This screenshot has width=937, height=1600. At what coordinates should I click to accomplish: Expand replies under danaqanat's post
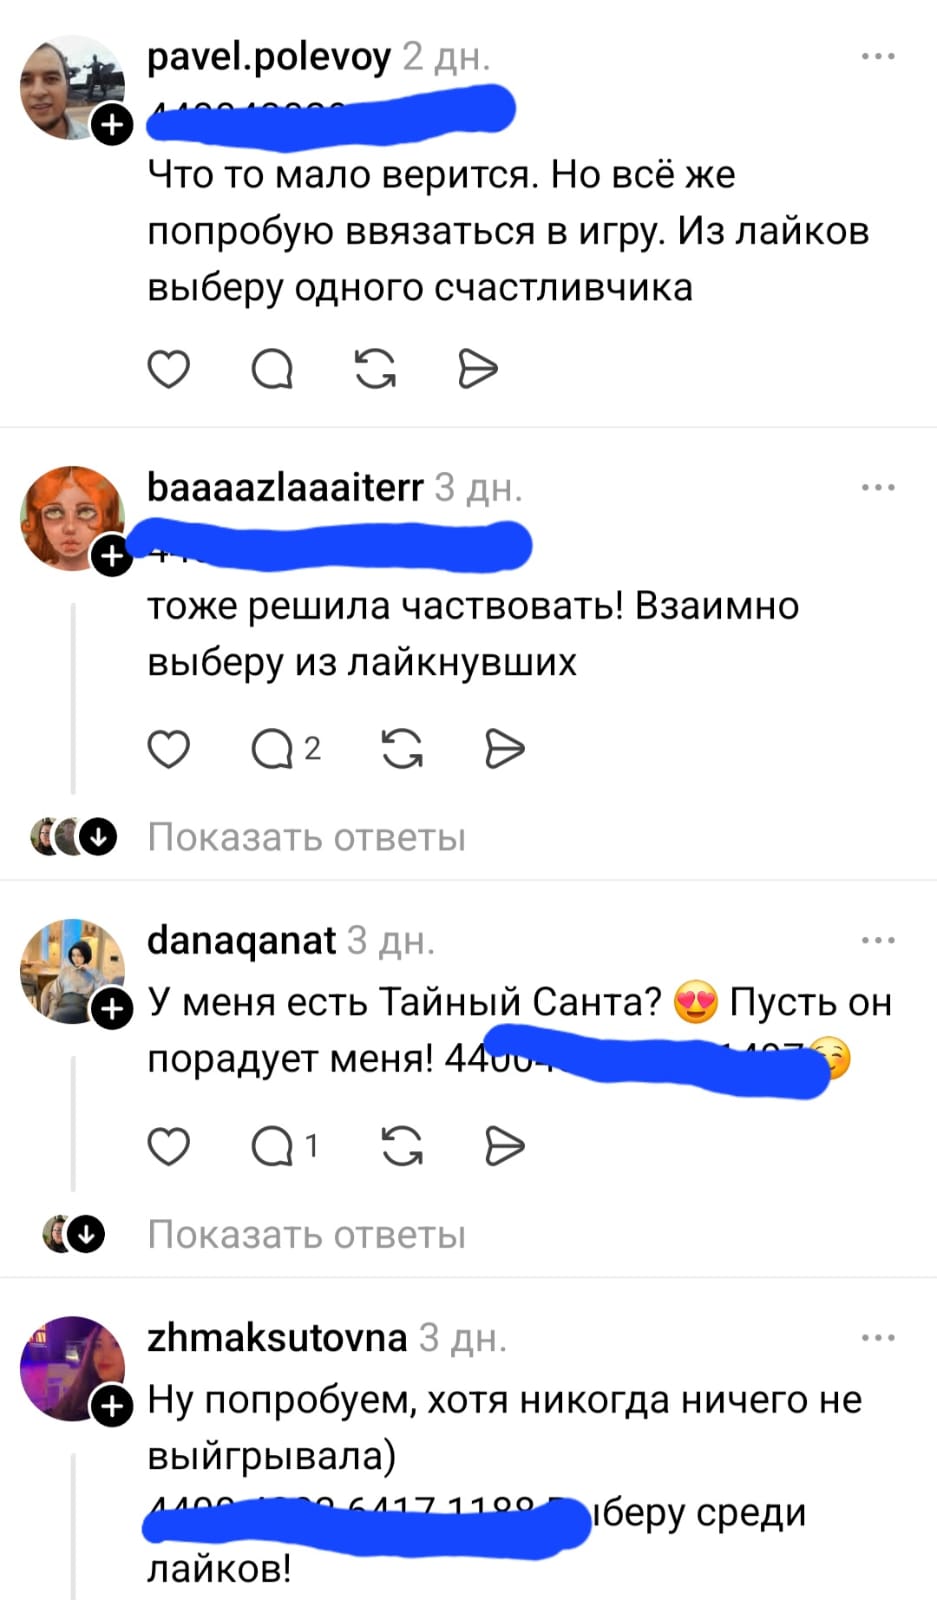pos(306,1235)
